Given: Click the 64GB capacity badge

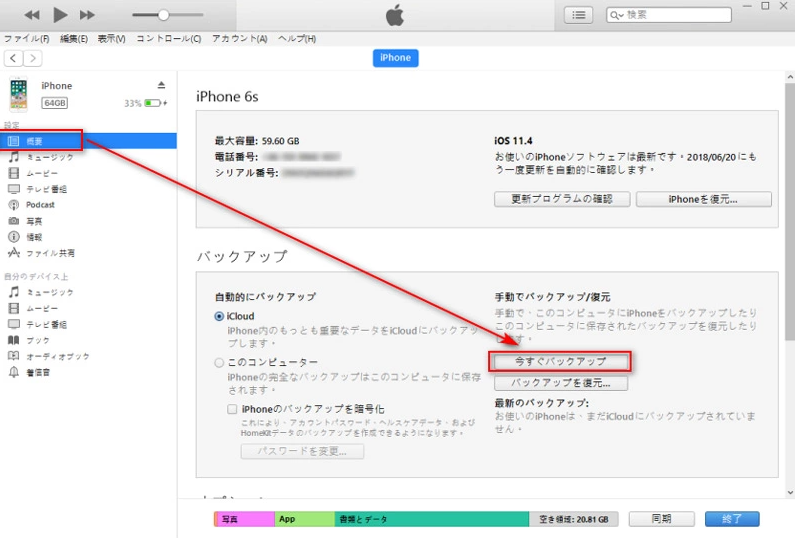Looking at the screenshot, I should [x=54, y=103].
